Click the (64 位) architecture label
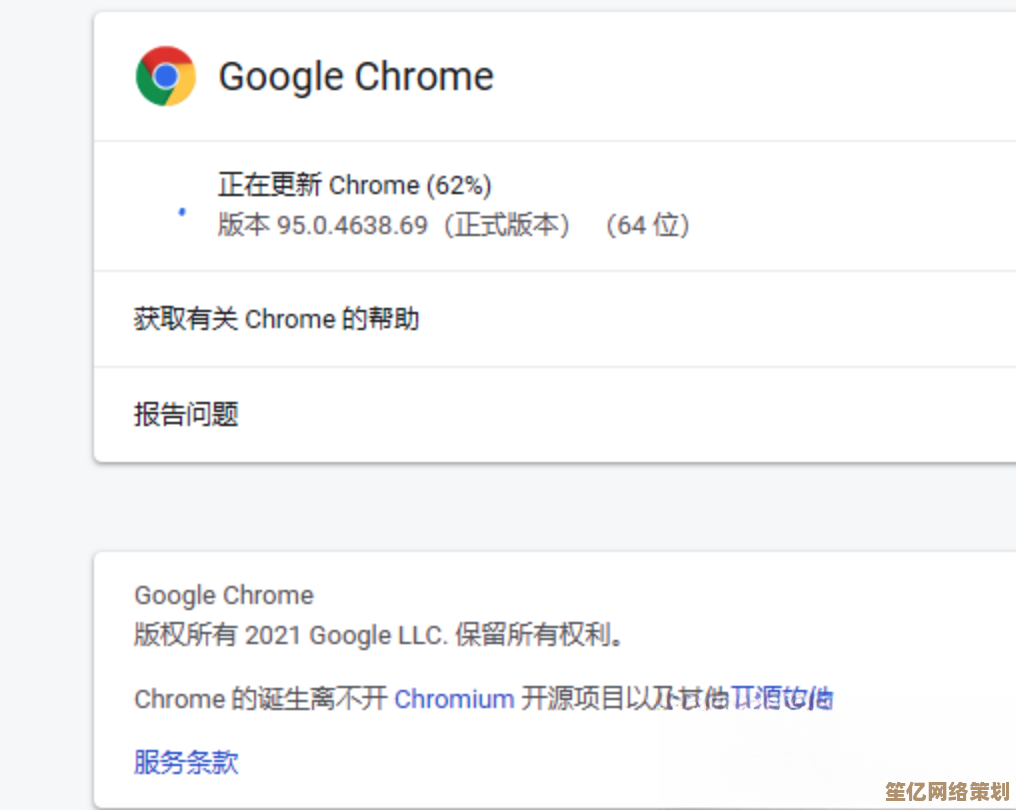This screenshot has height=810, width=1016. 647,225
